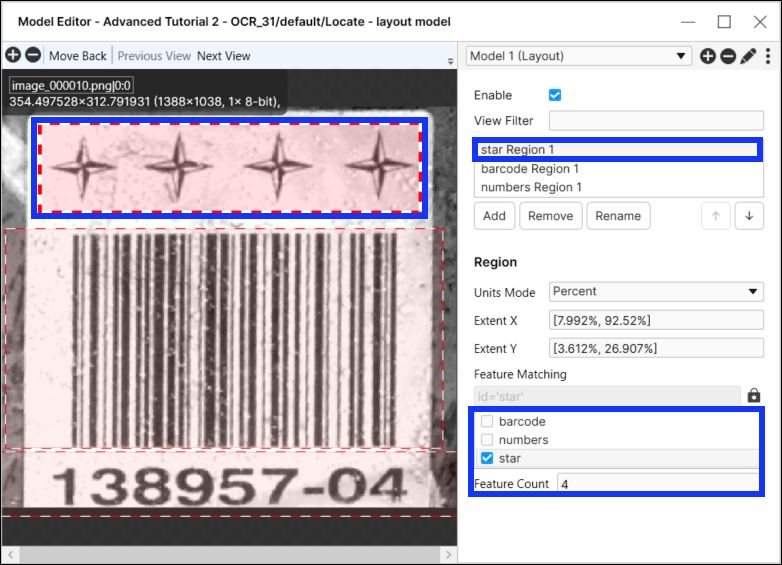The height and width of the screenshot is (565, 782).
Task: Rename the model using the pencil icon
Action: pos(748,56)
